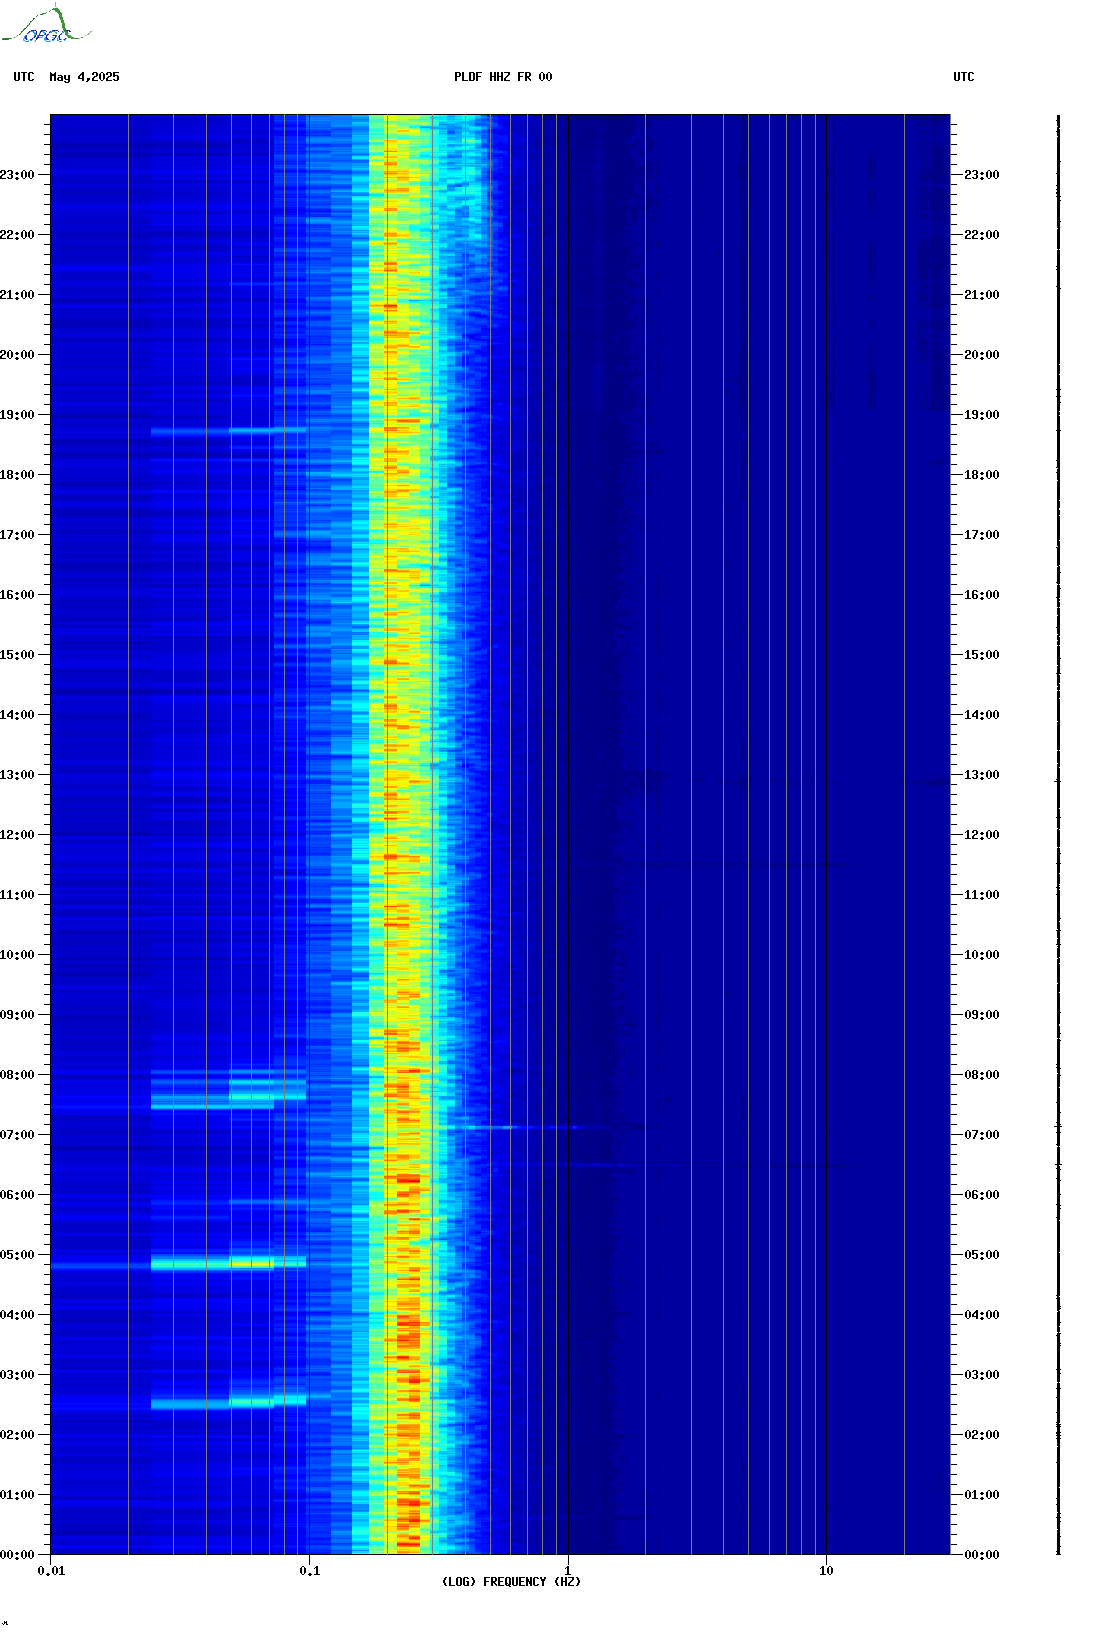
Task: Click 12:00 on the right time axis
Action: [x=982, y=835]
